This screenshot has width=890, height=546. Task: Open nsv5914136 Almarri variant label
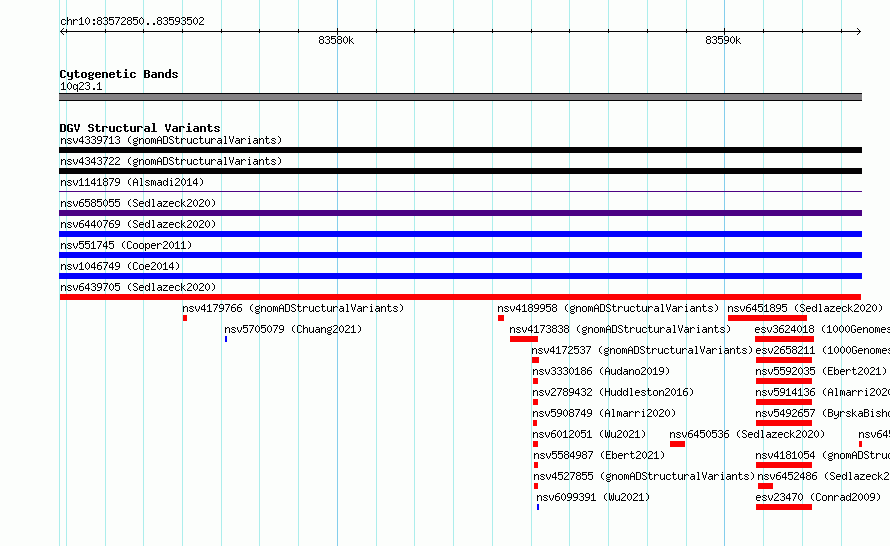tap(822, 392)
